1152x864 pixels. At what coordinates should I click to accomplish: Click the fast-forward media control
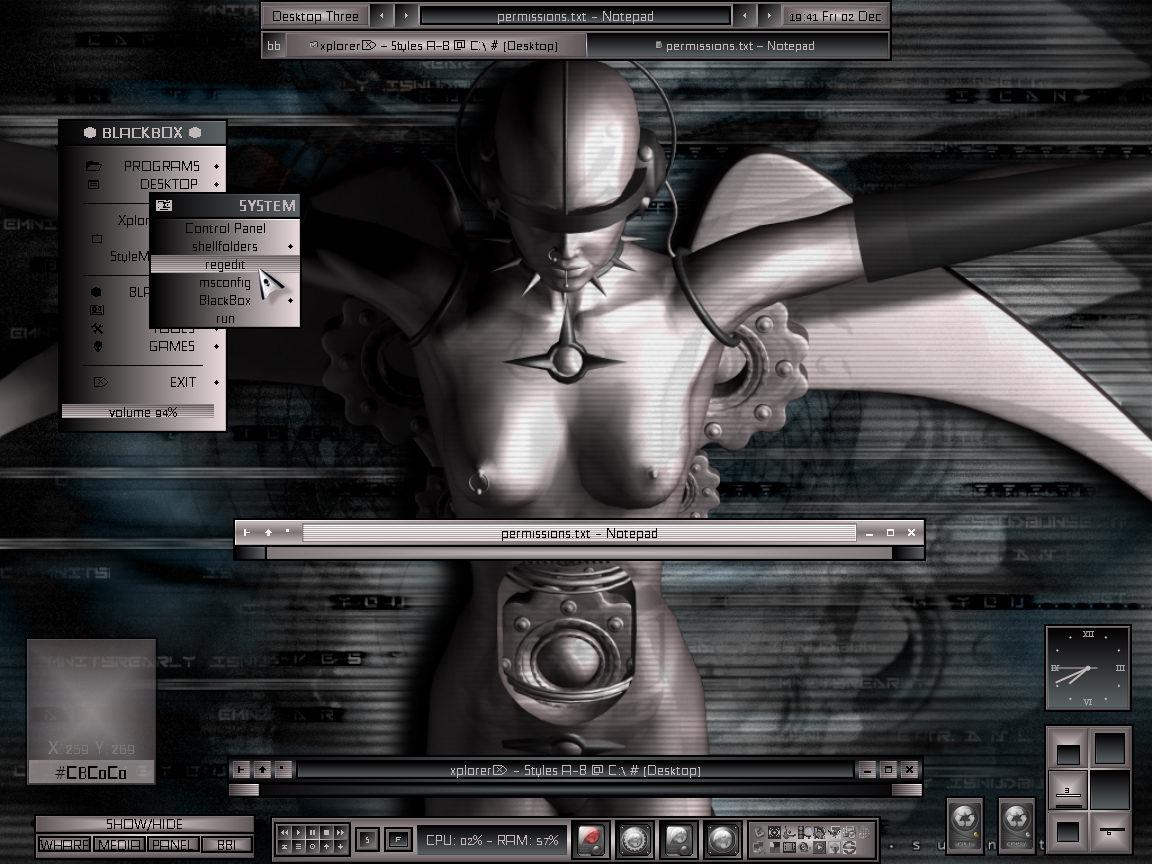point(340,832)
